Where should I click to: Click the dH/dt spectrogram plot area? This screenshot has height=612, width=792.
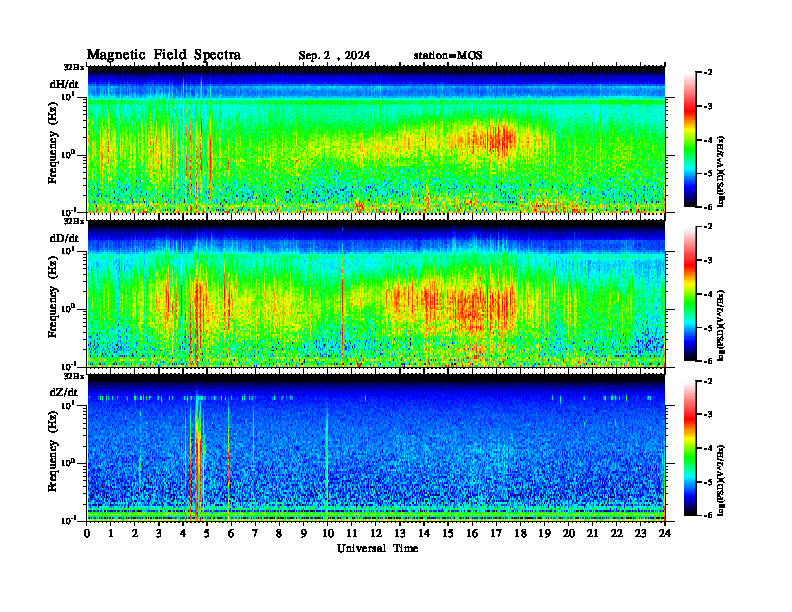click(x=376, y=139)
